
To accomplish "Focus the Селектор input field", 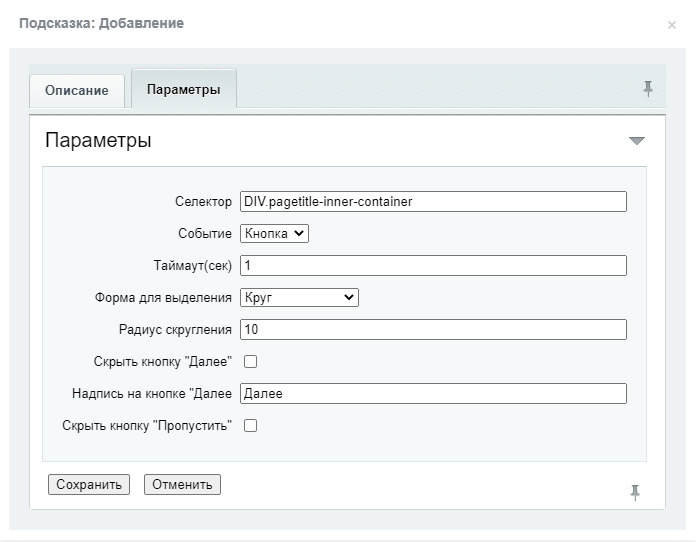I will coord(433,202).
